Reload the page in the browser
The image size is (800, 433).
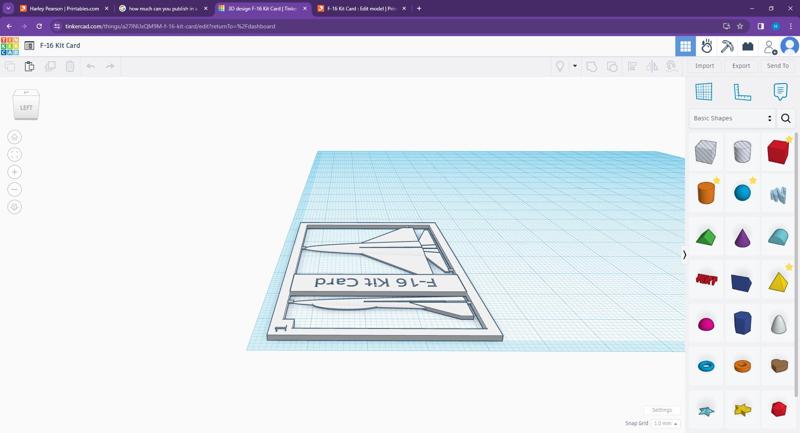coord(39,26)
